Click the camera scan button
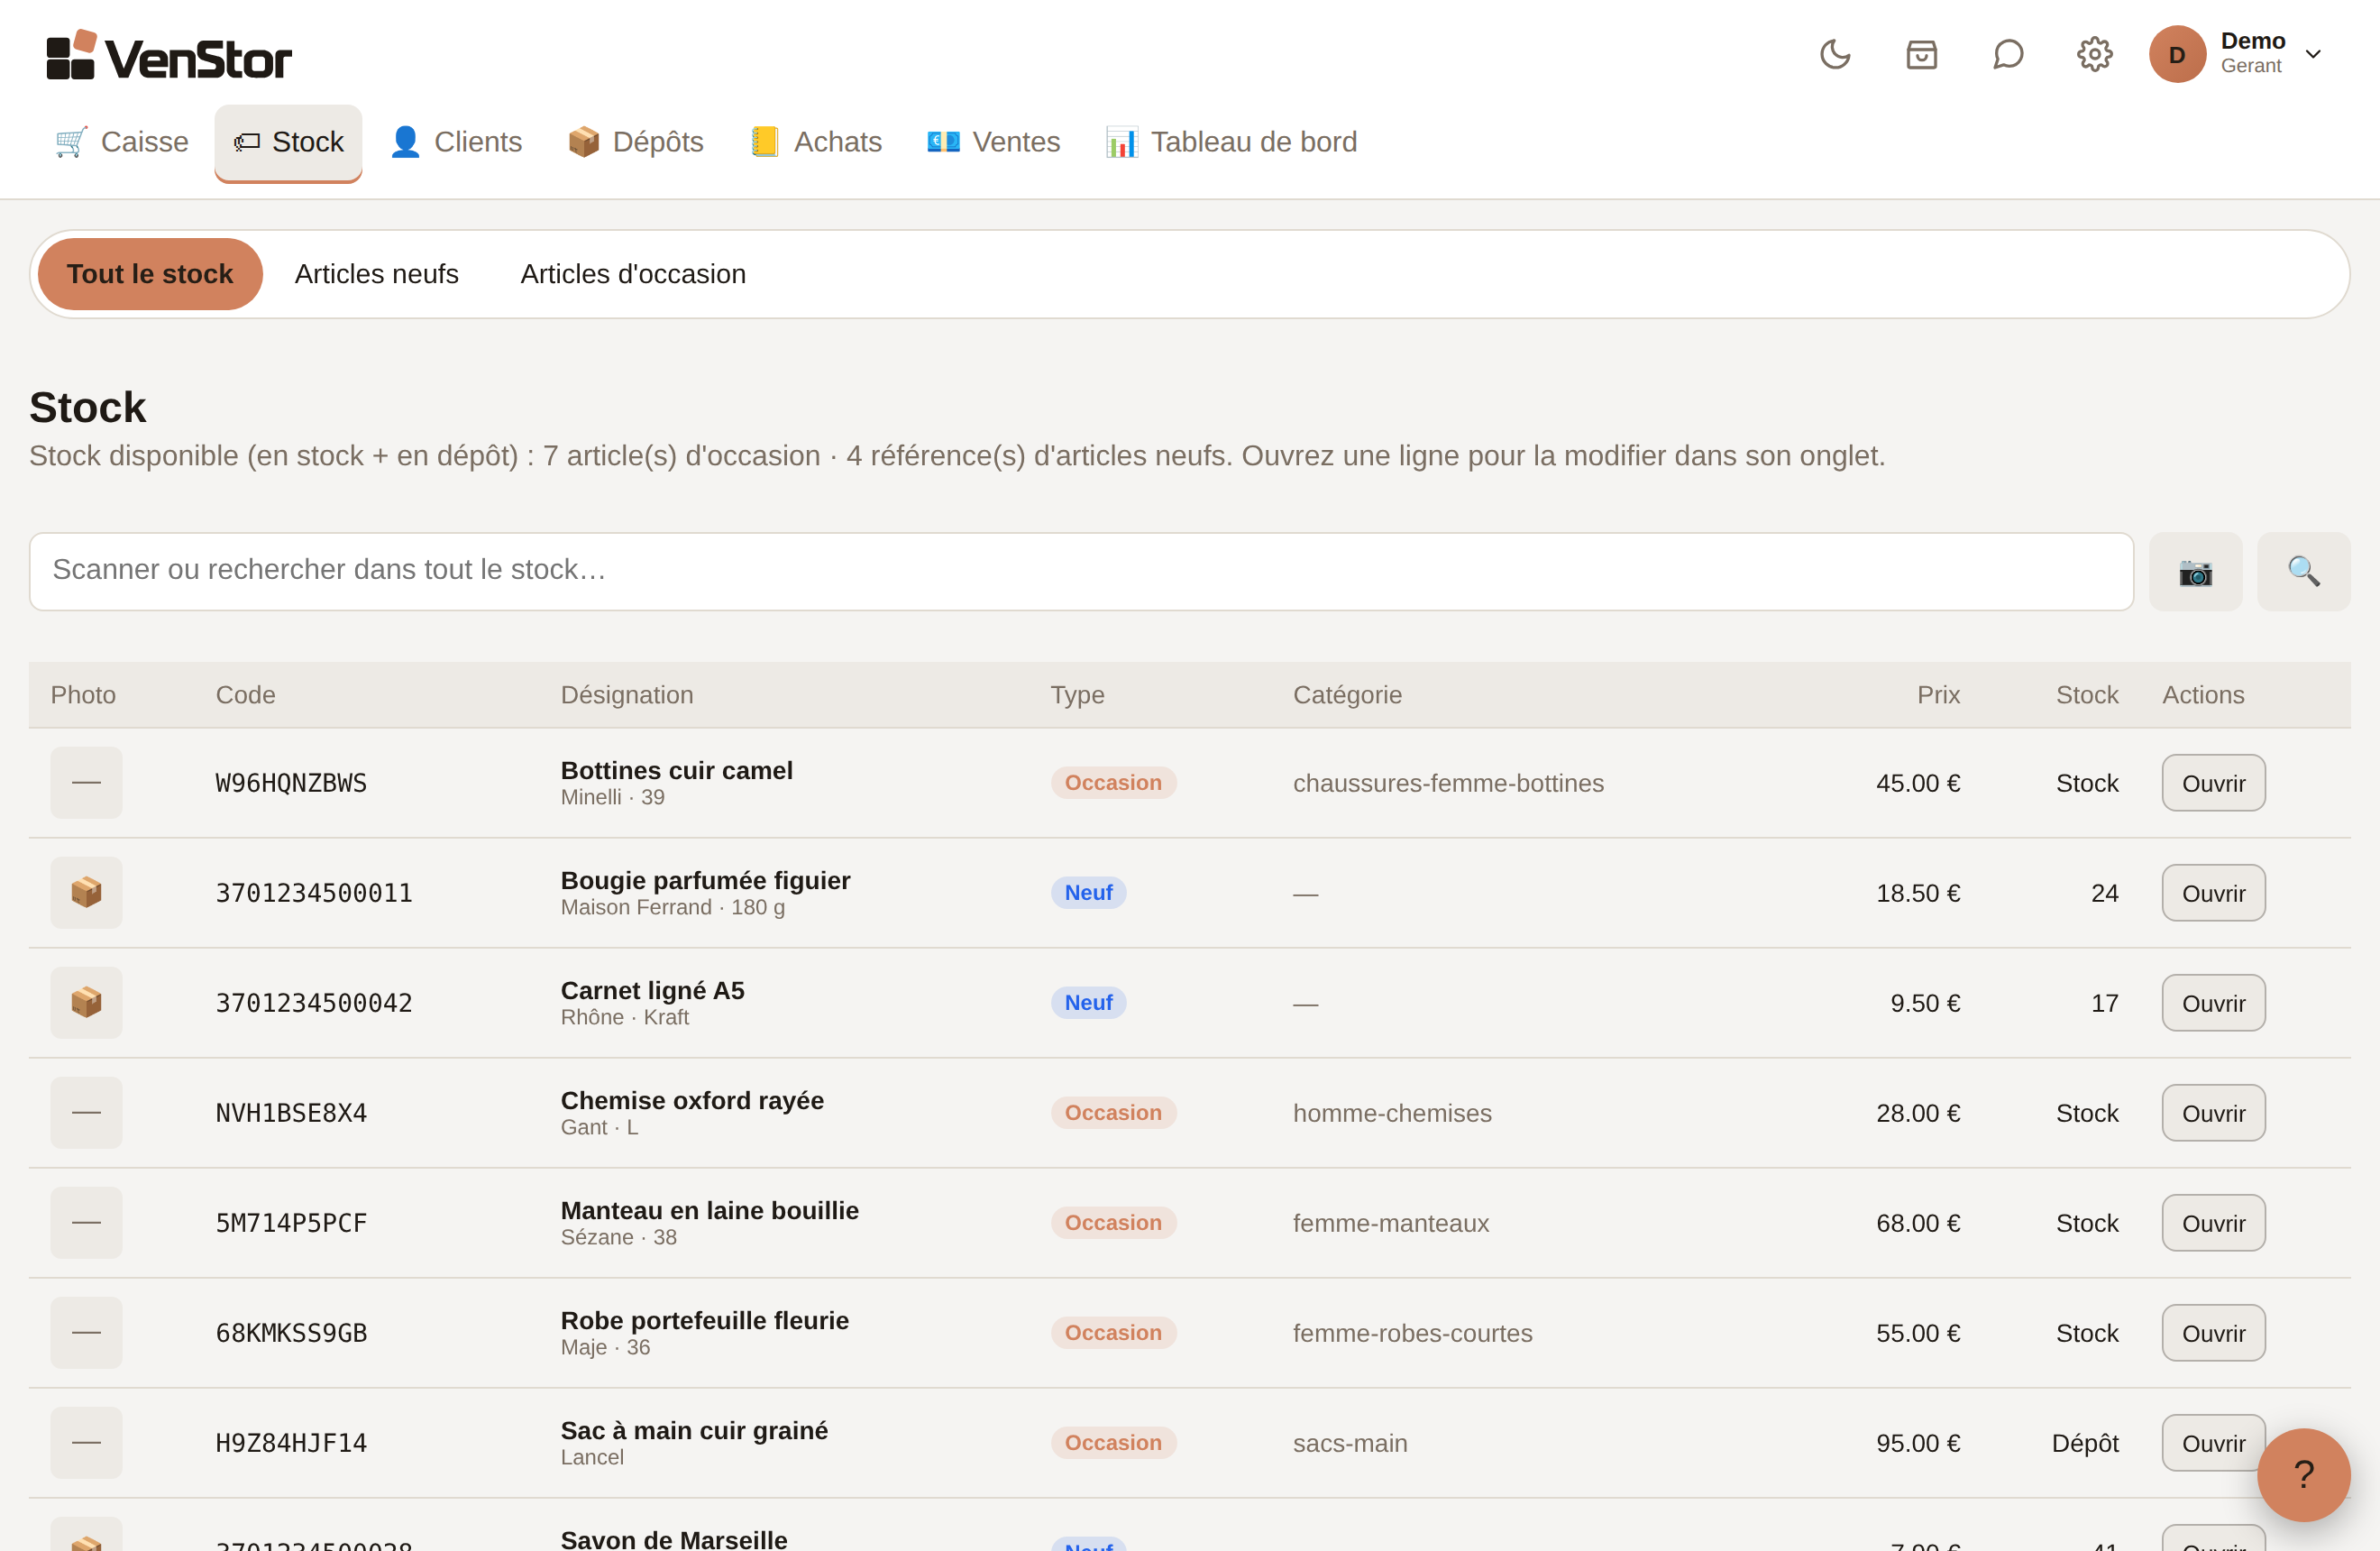The image size is (2380, 1551). coord(2195,571)
